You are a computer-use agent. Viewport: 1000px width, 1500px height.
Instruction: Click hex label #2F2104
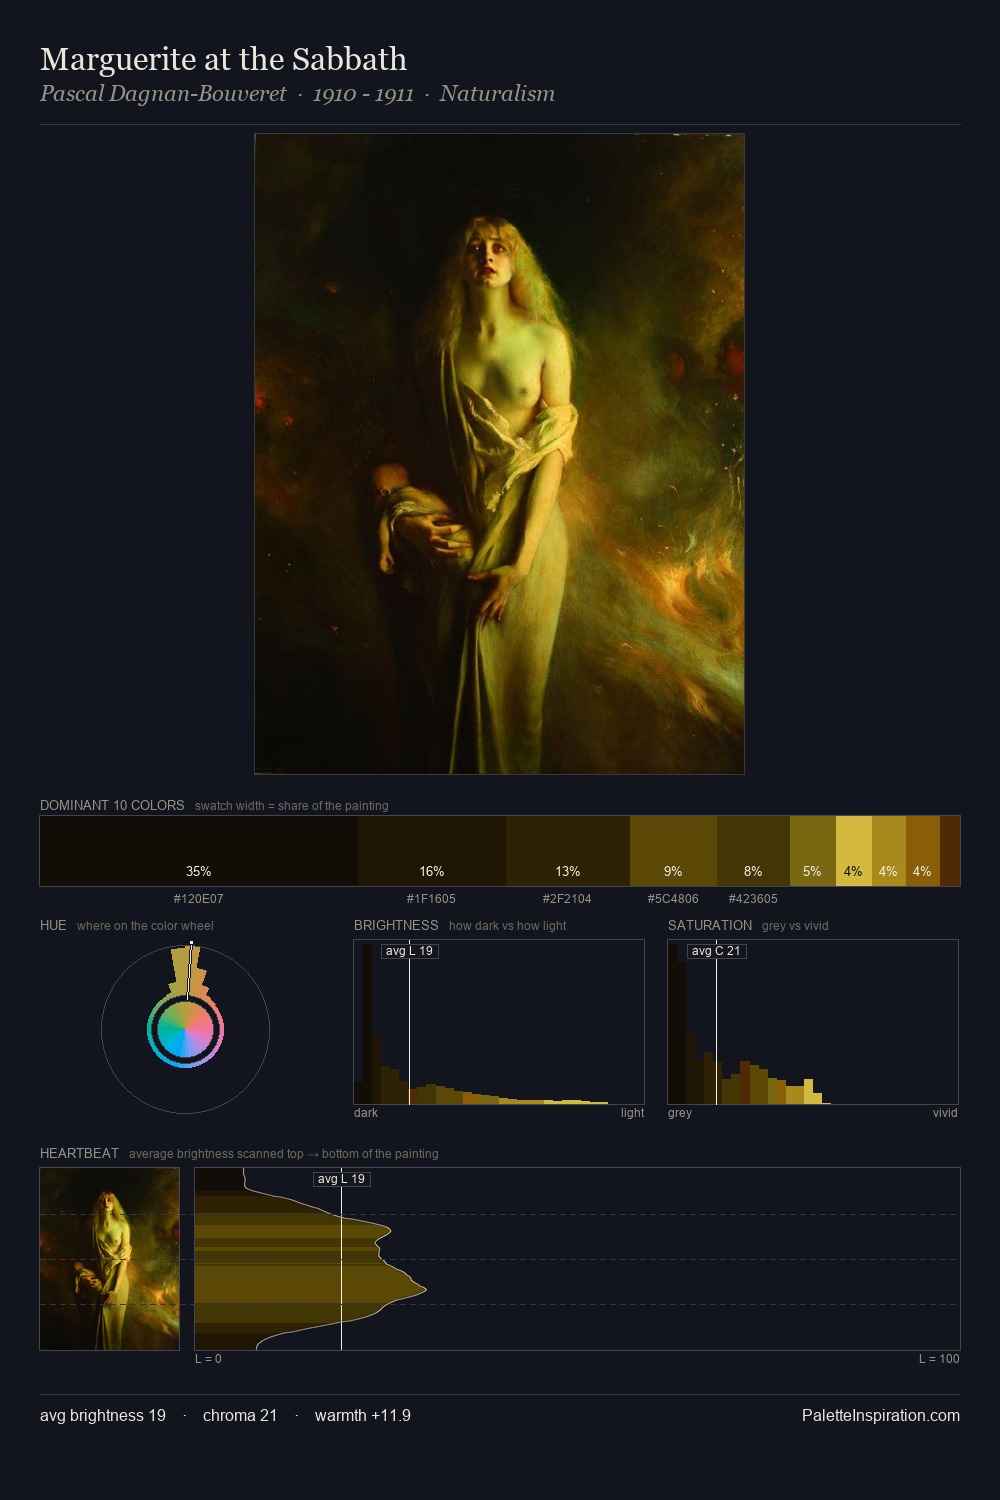click(x=567, y=899)
